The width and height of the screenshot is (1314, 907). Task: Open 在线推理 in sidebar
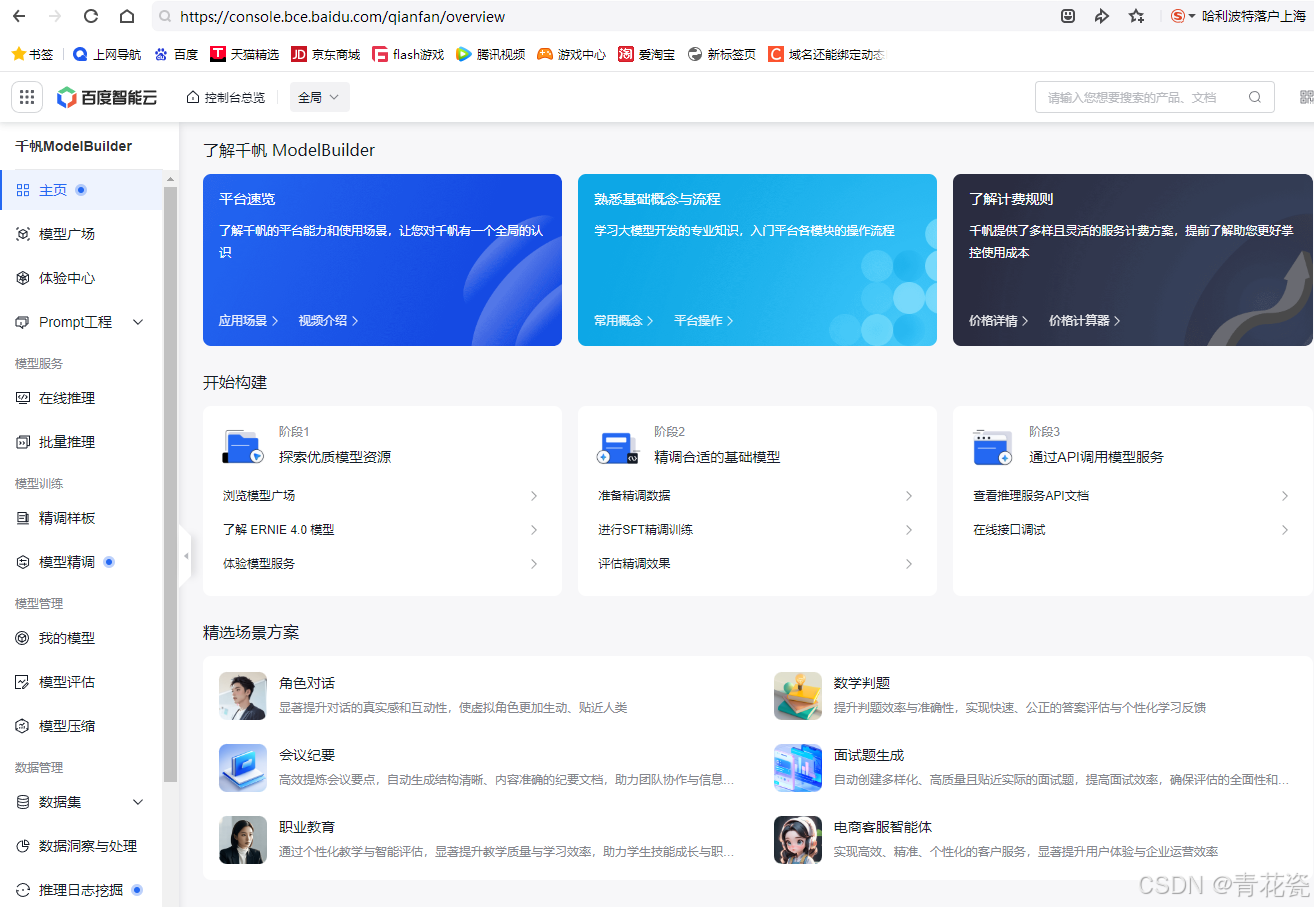tap(81, 398)
